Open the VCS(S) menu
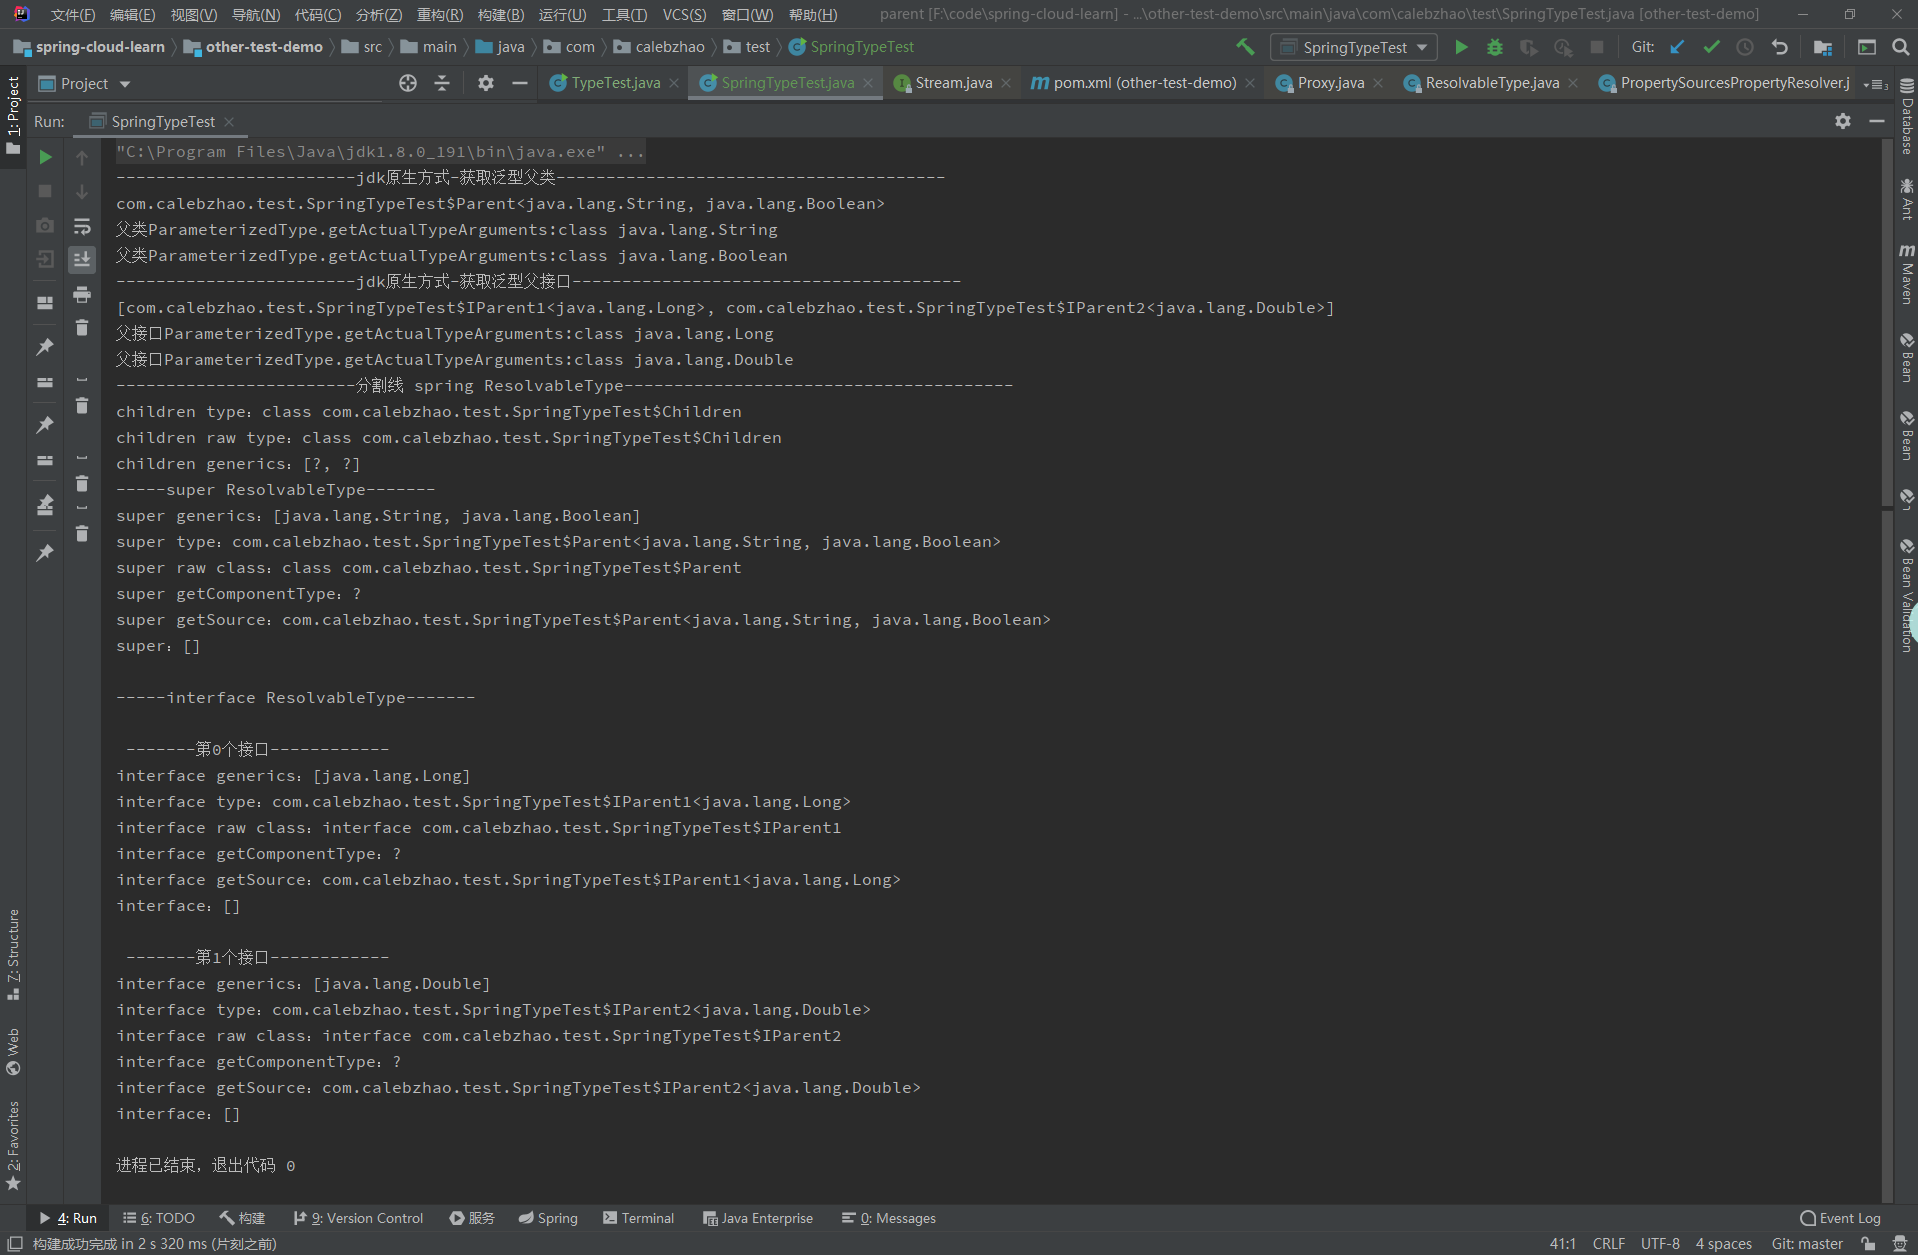This screenshot has height=1255, width=1918. click(684, 15)
